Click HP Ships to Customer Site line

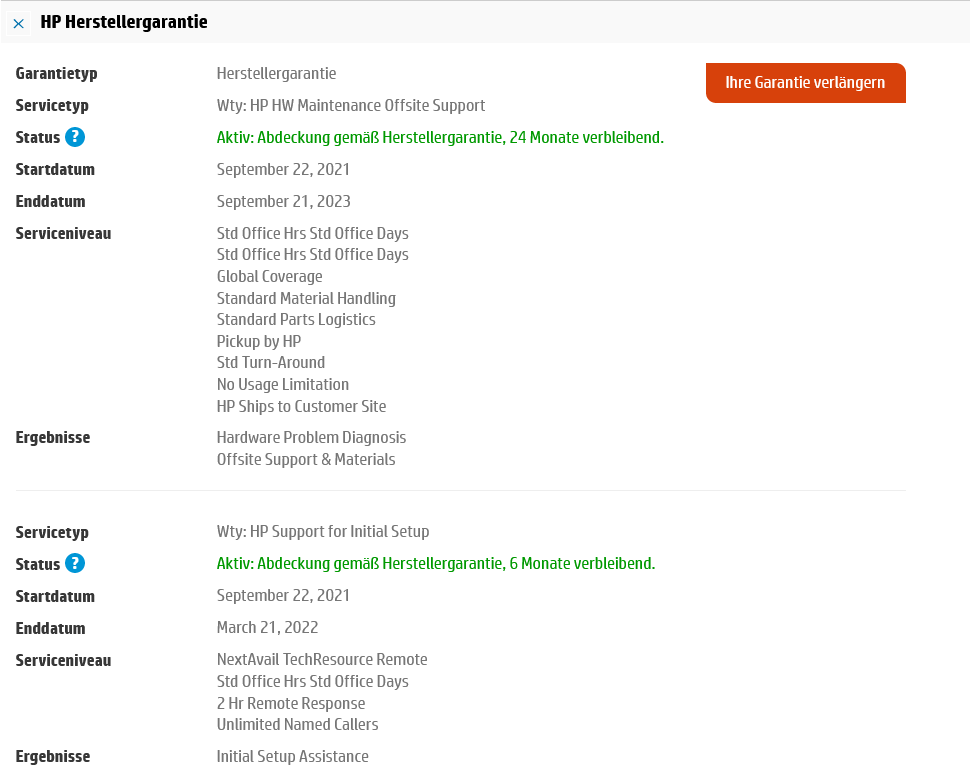(301, 406)
